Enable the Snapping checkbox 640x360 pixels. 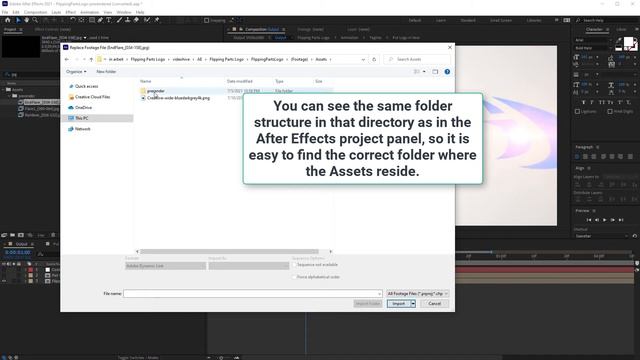coord(207,20)
